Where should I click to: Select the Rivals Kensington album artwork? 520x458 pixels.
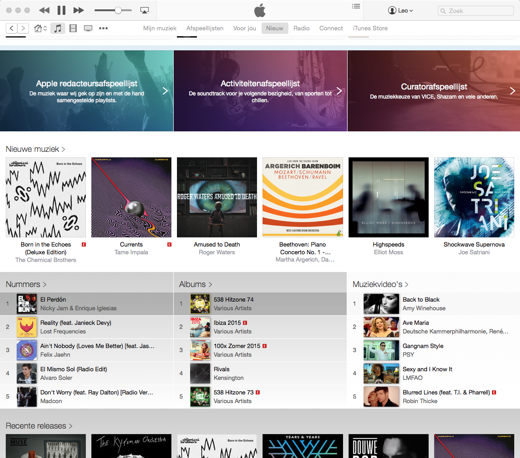coord(200,373)
